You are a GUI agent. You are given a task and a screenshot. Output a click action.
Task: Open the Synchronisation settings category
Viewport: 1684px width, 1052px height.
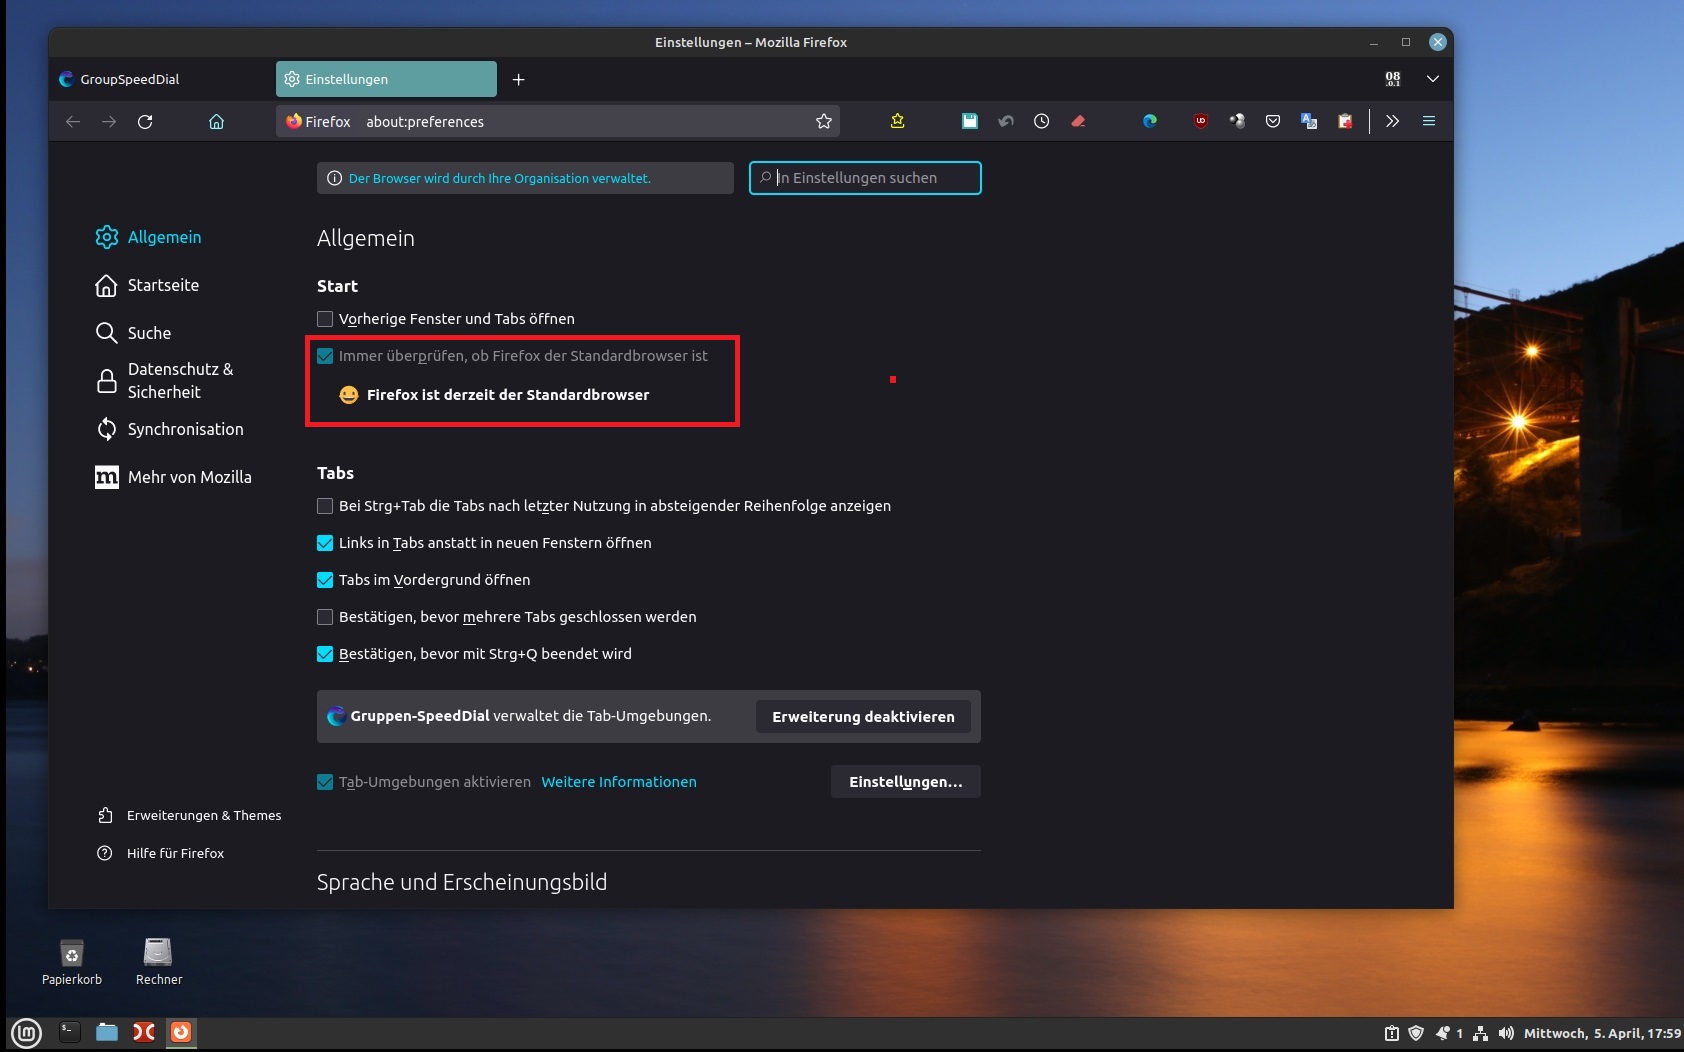click(169, 429)
